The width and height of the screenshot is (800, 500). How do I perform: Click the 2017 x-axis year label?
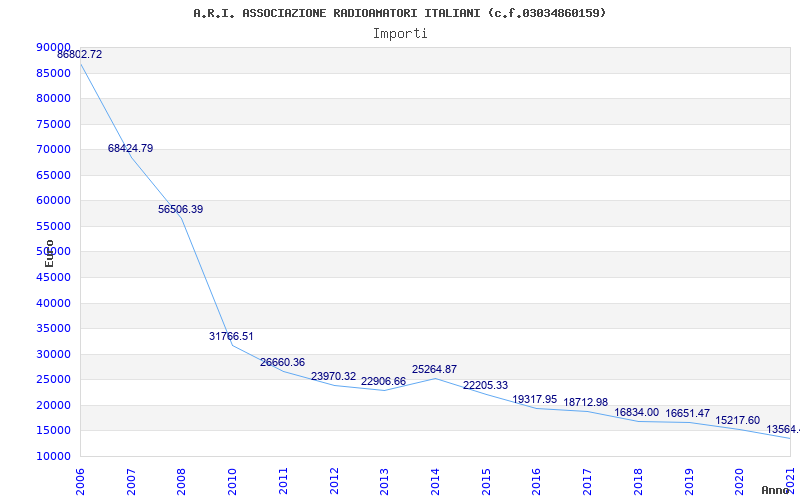pyautogui.click(x=587, y=481)
